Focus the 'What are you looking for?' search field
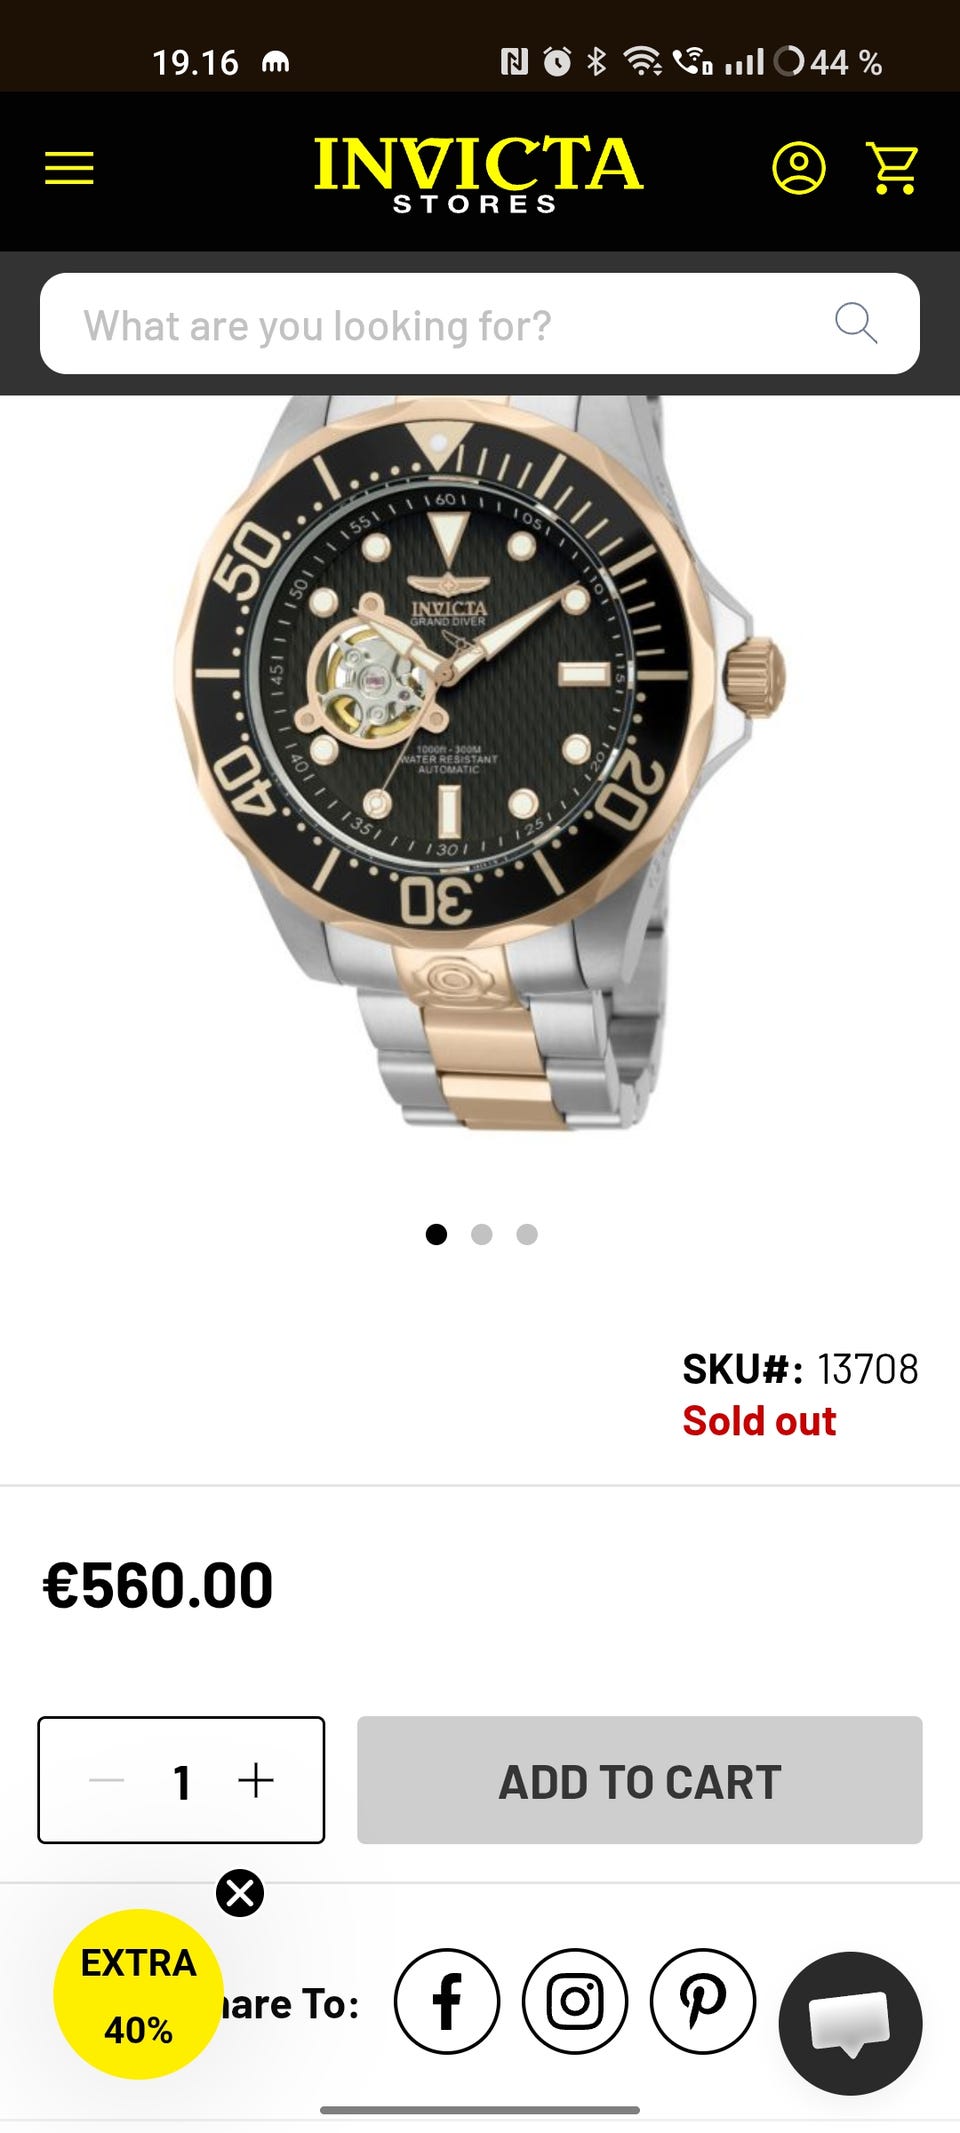 coord(480,323)
